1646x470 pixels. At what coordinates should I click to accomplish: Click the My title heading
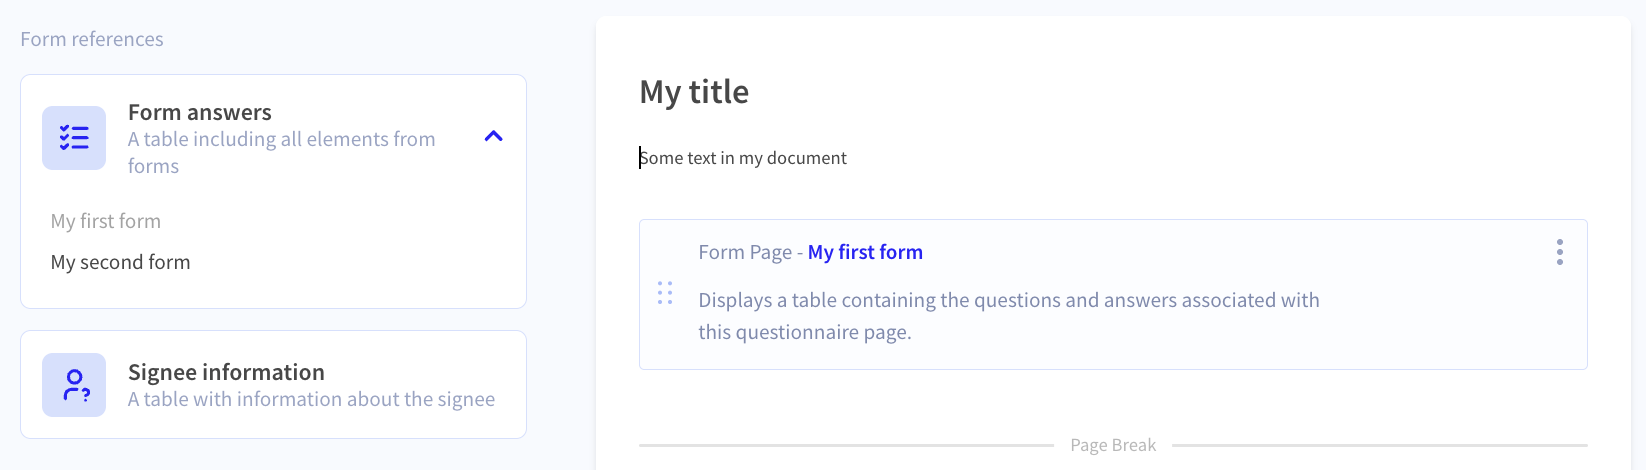click(x=694, y=92)
